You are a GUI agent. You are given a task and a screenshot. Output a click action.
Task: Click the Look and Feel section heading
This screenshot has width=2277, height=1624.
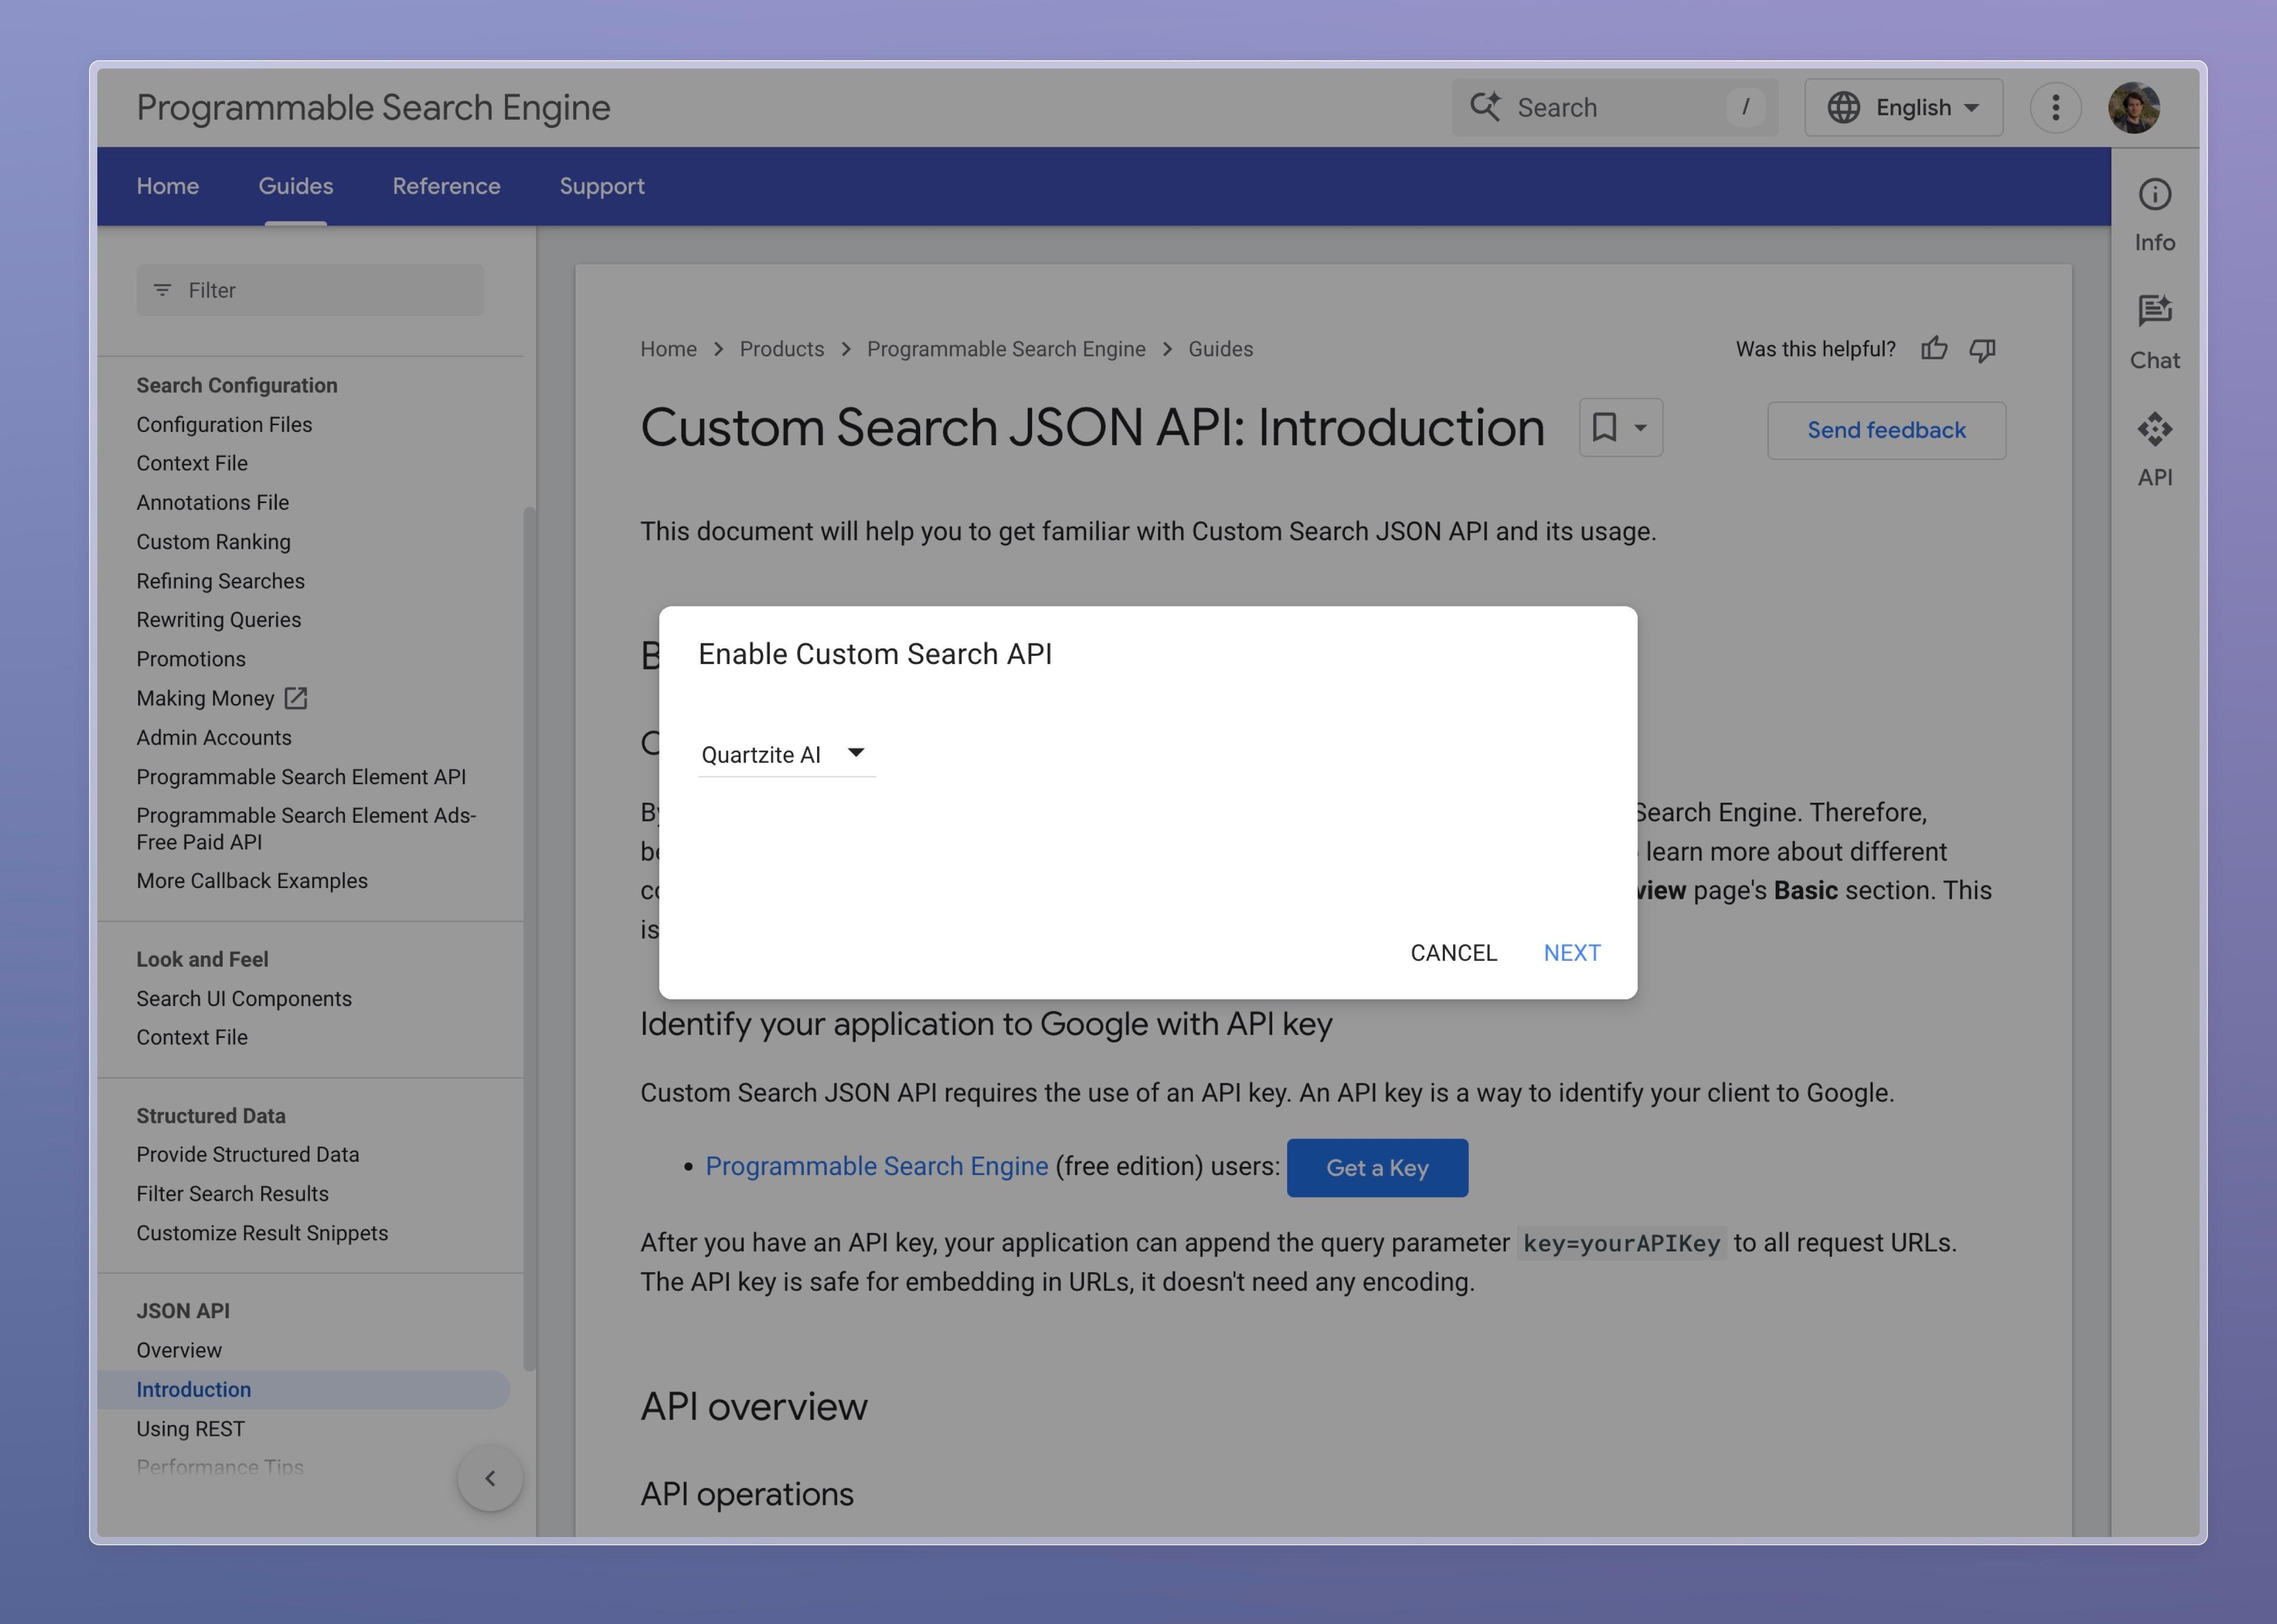(x=202, y=959)
